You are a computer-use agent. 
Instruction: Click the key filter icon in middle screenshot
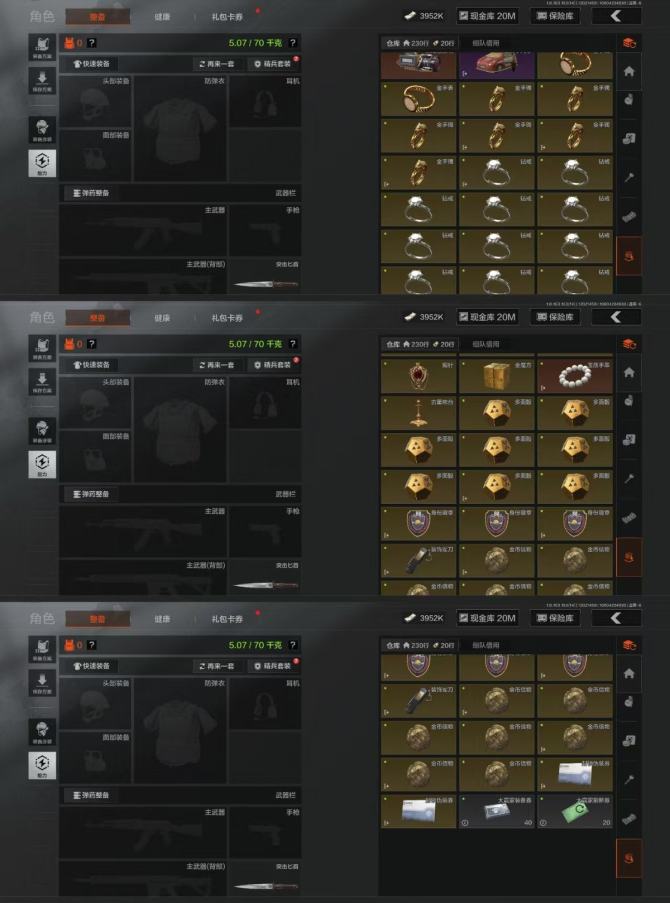tap(629, 478)
